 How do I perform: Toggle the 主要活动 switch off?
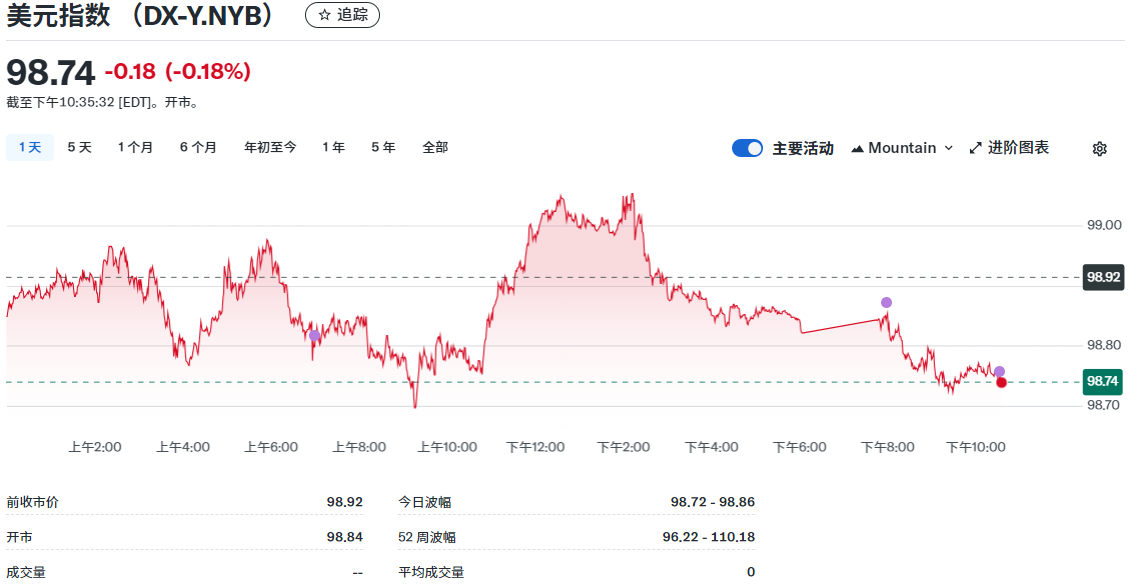[747, 148]
